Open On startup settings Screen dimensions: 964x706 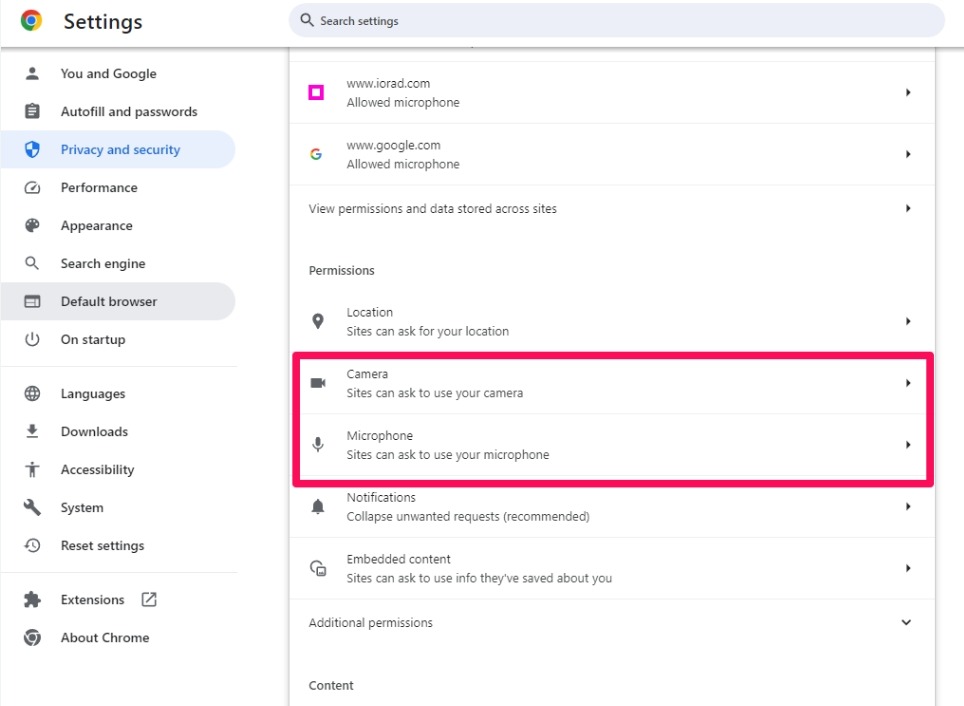click(92, 339)
